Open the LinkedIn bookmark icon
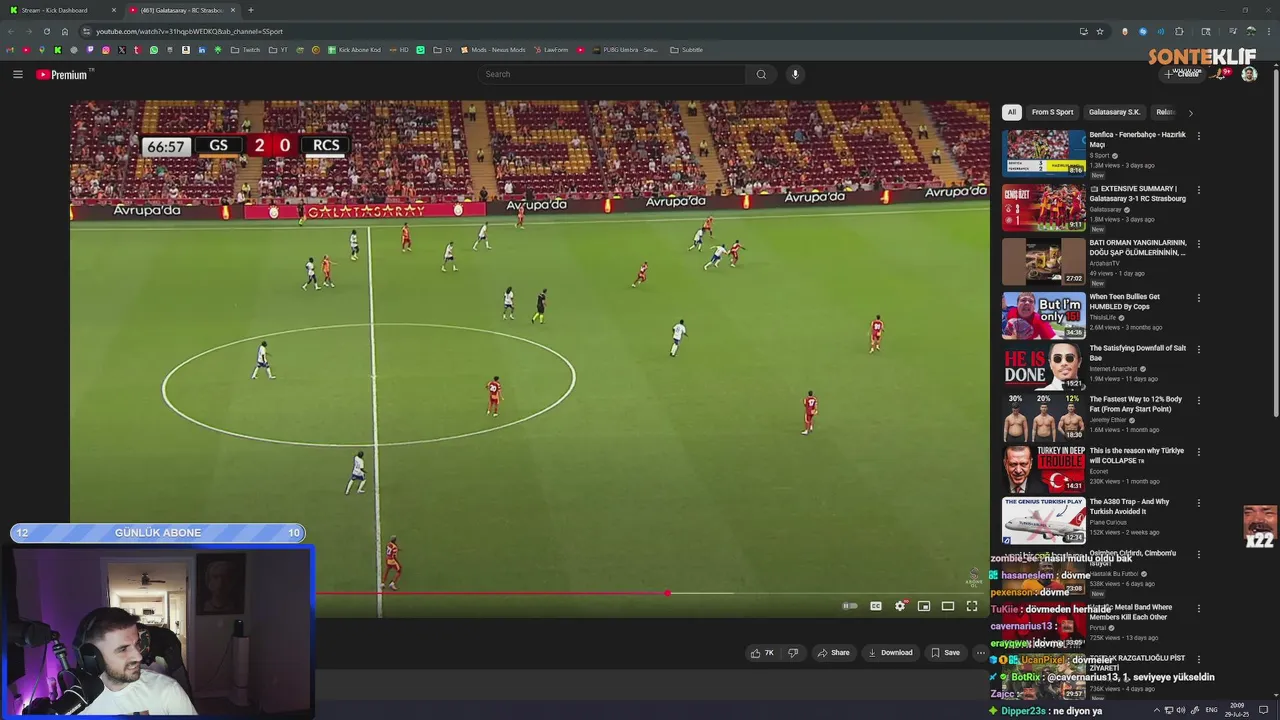Screen dimensions: 1280x720 [201, 50]
